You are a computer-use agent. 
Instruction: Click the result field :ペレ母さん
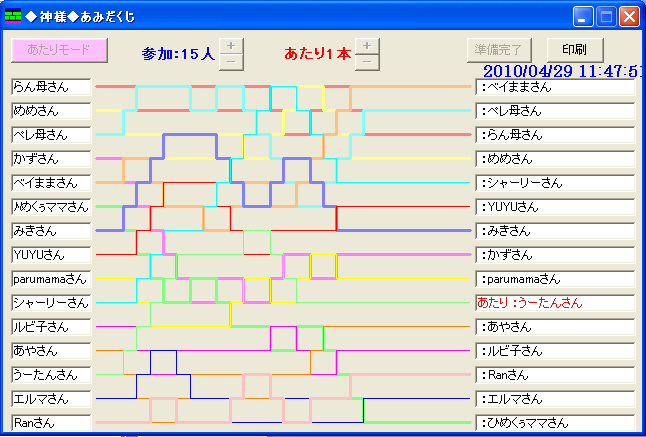click(555, 111)
